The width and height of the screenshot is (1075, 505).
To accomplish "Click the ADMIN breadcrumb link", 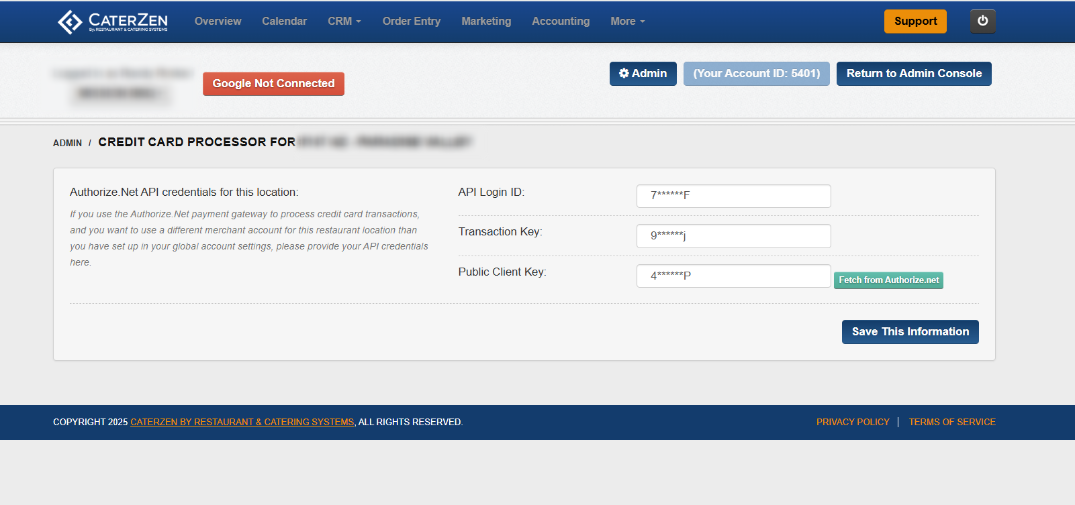I will [x=68, y=143].
